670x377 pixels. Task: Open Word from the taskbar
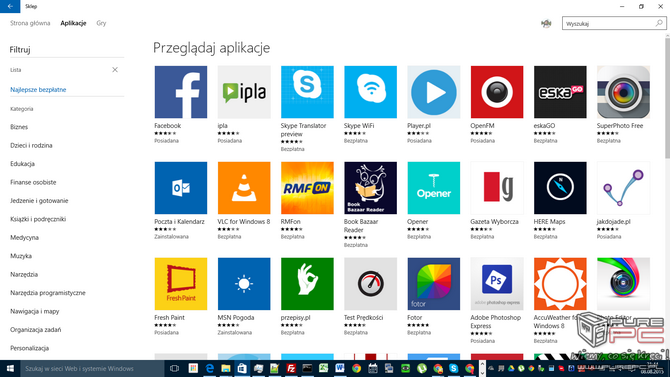click(340, 368)
